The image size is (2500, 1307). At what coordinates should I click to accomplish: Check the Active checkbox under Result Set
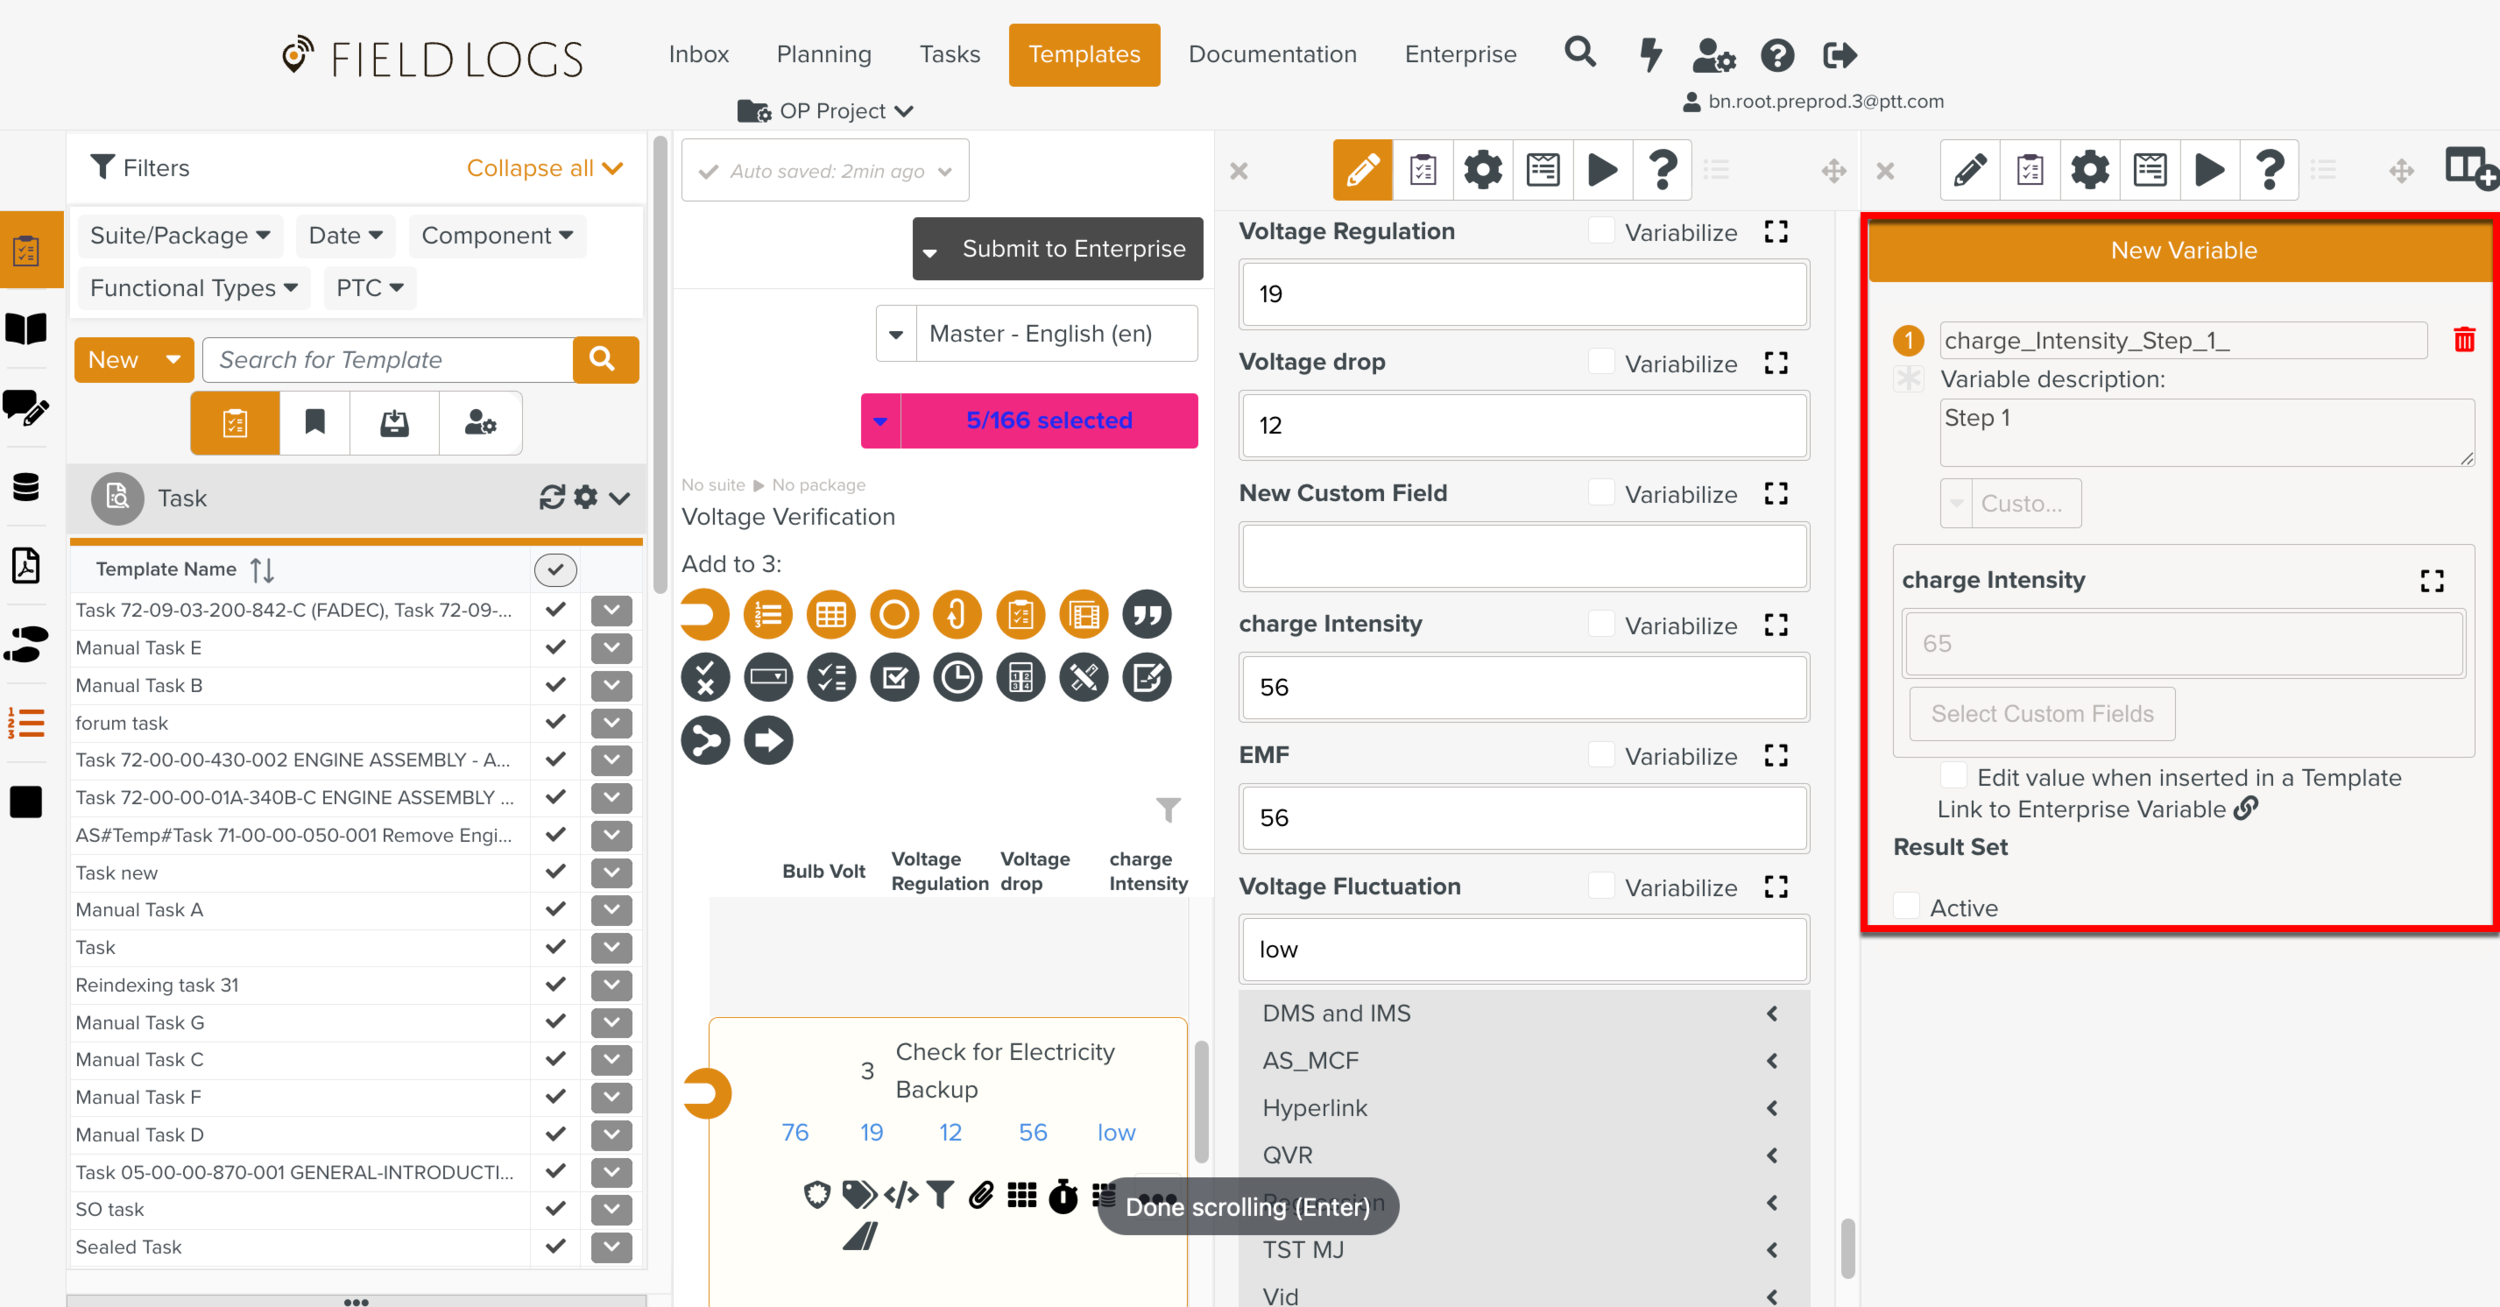[1907, 907]
